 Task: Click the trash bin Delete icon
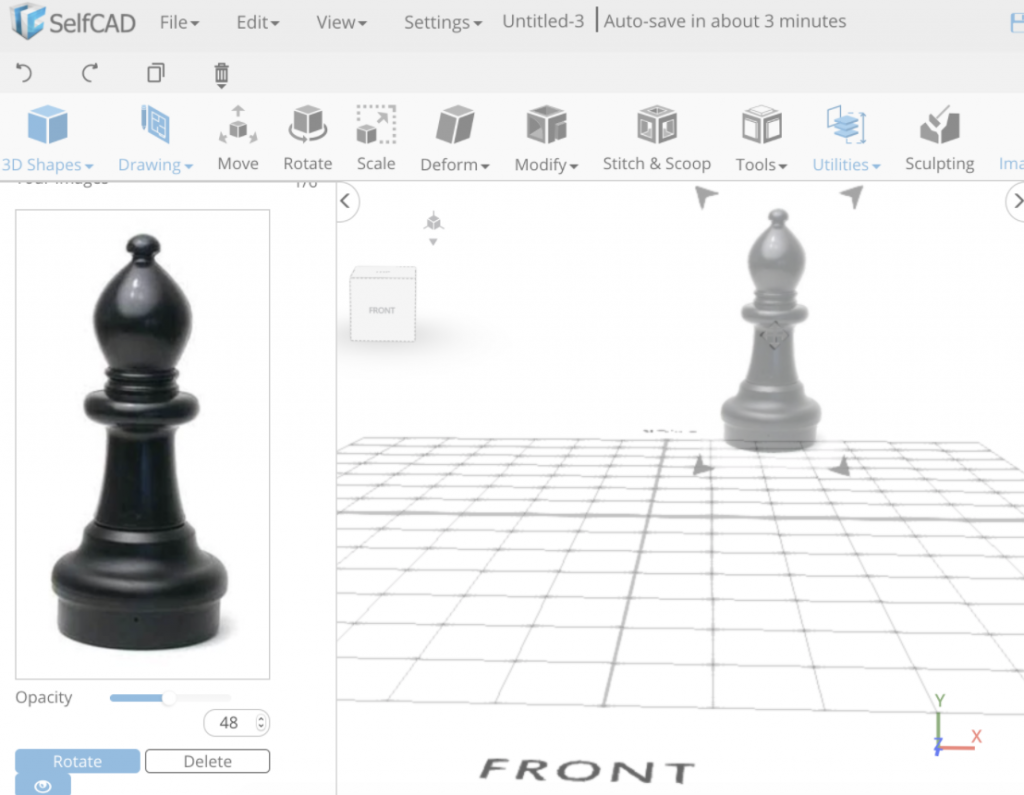[x=220, y=73]
